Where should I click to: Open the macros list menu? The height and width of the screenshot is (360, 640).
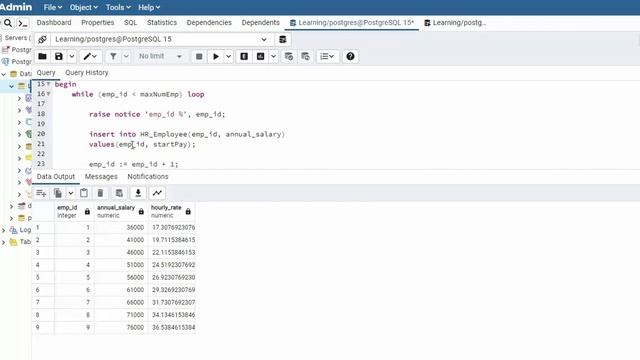point(327,56)
